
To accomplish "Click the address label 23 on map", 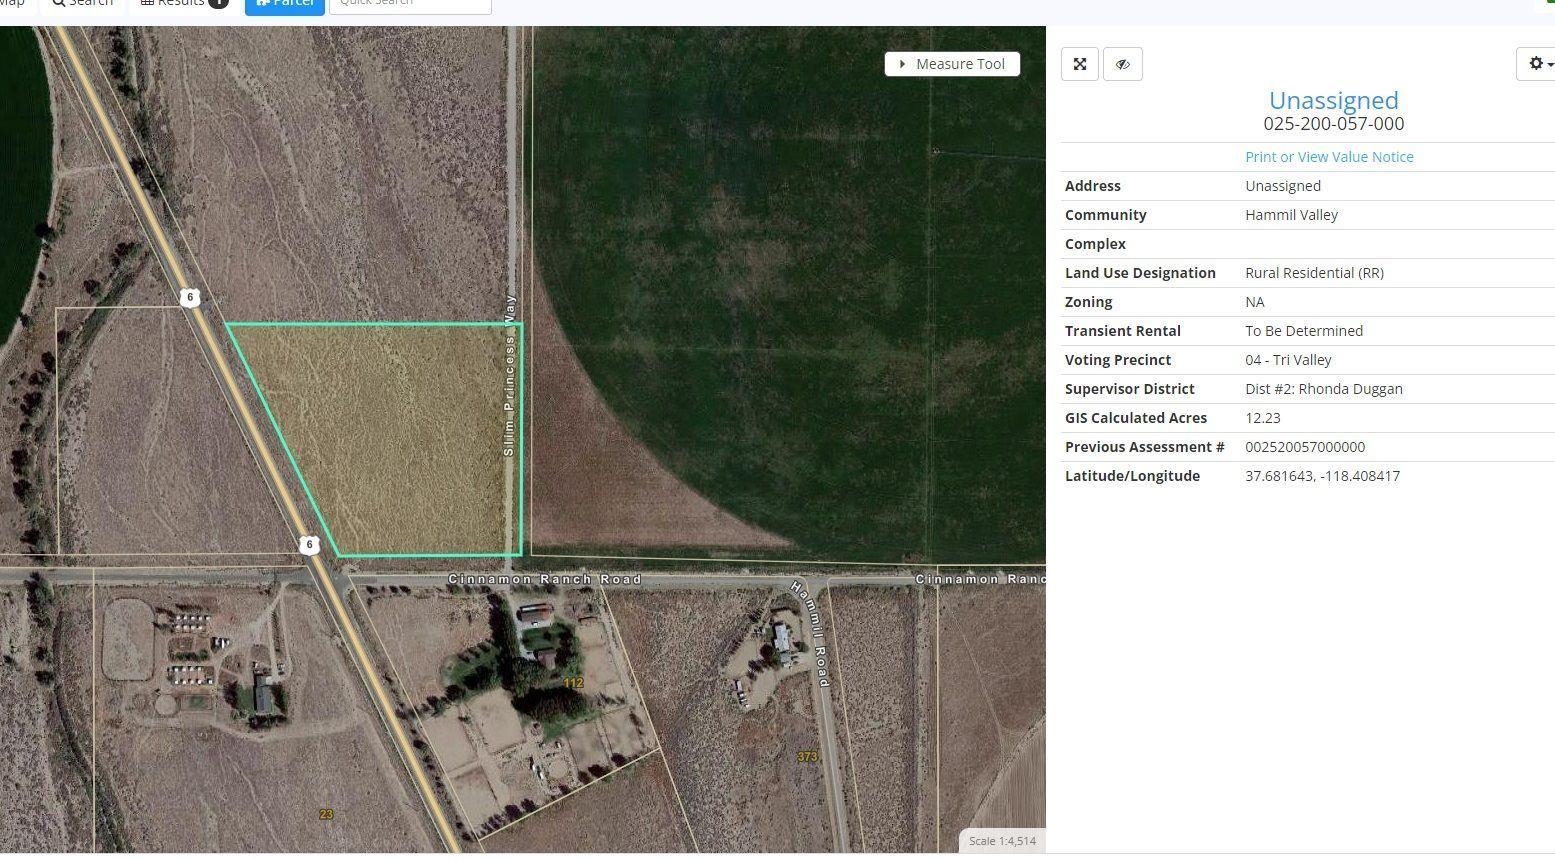I will click(326, 814).
